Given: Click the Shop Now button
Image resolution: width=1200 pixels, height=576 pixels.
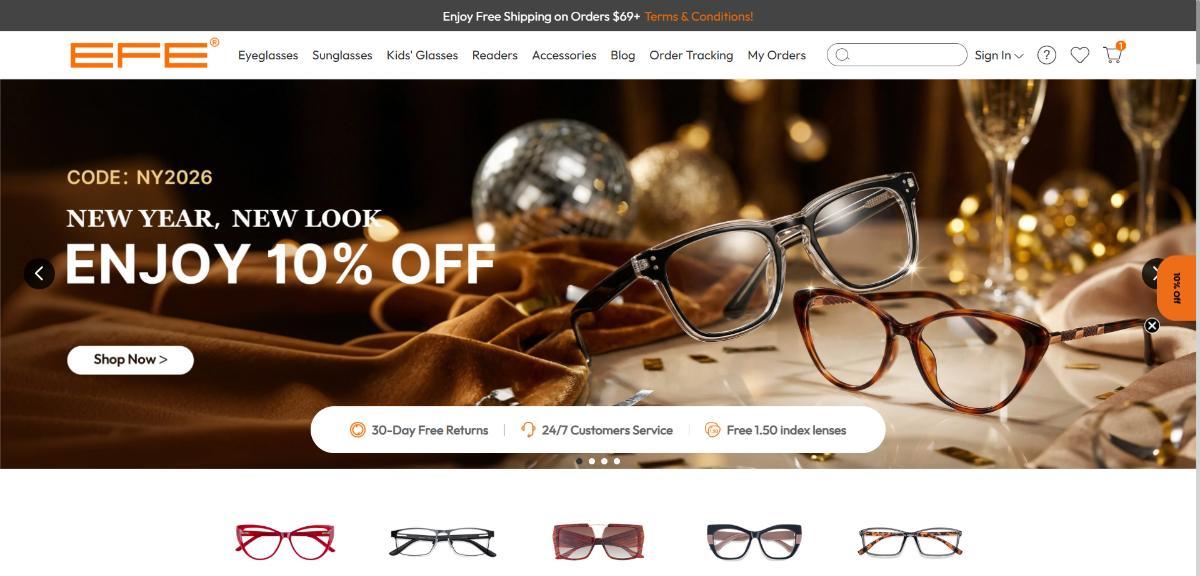Looking at the screenshot, I should pyautogui.click(x=130, y=359).
